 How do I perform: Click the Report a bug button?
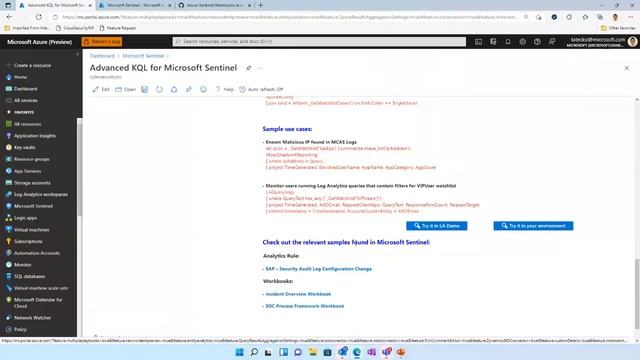tap(102, 42)
